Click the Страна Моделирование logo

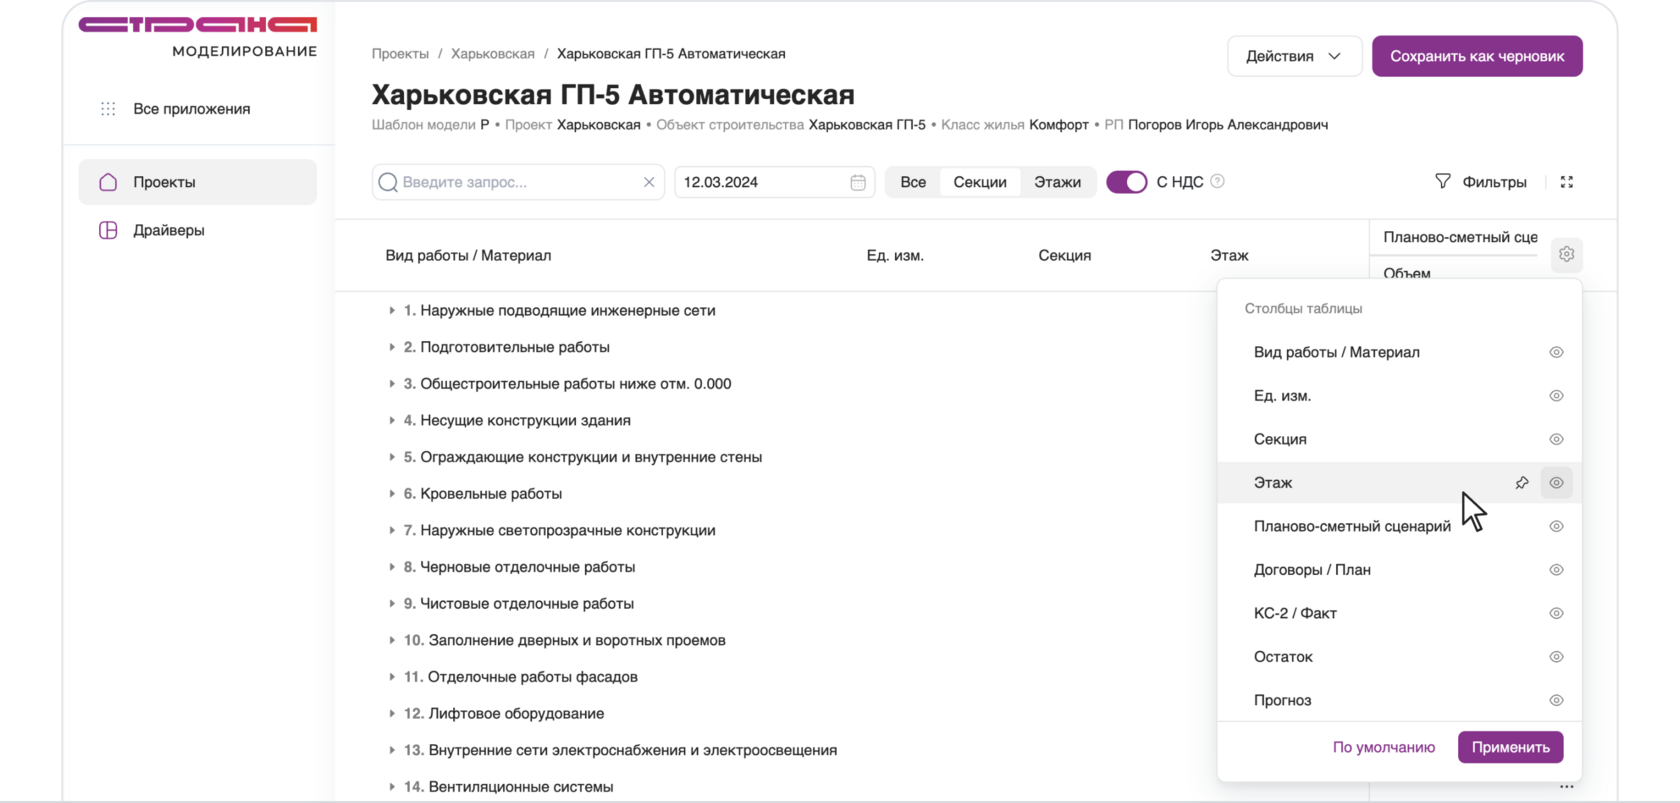coord(198,37)
